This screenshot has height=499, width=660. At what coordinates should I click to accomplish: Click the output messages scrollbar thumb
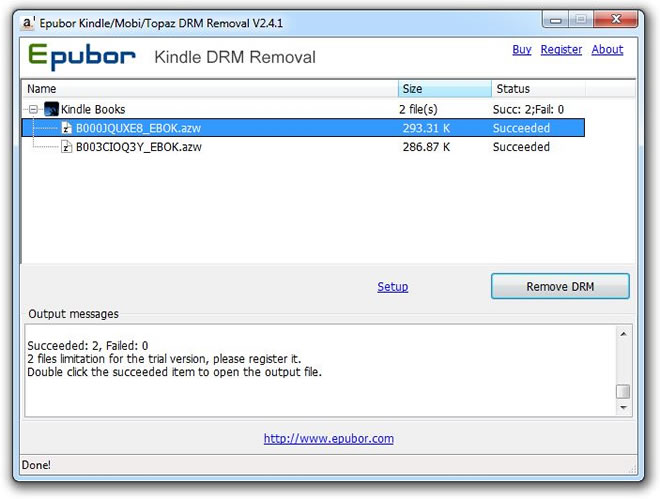coord(623,391)
